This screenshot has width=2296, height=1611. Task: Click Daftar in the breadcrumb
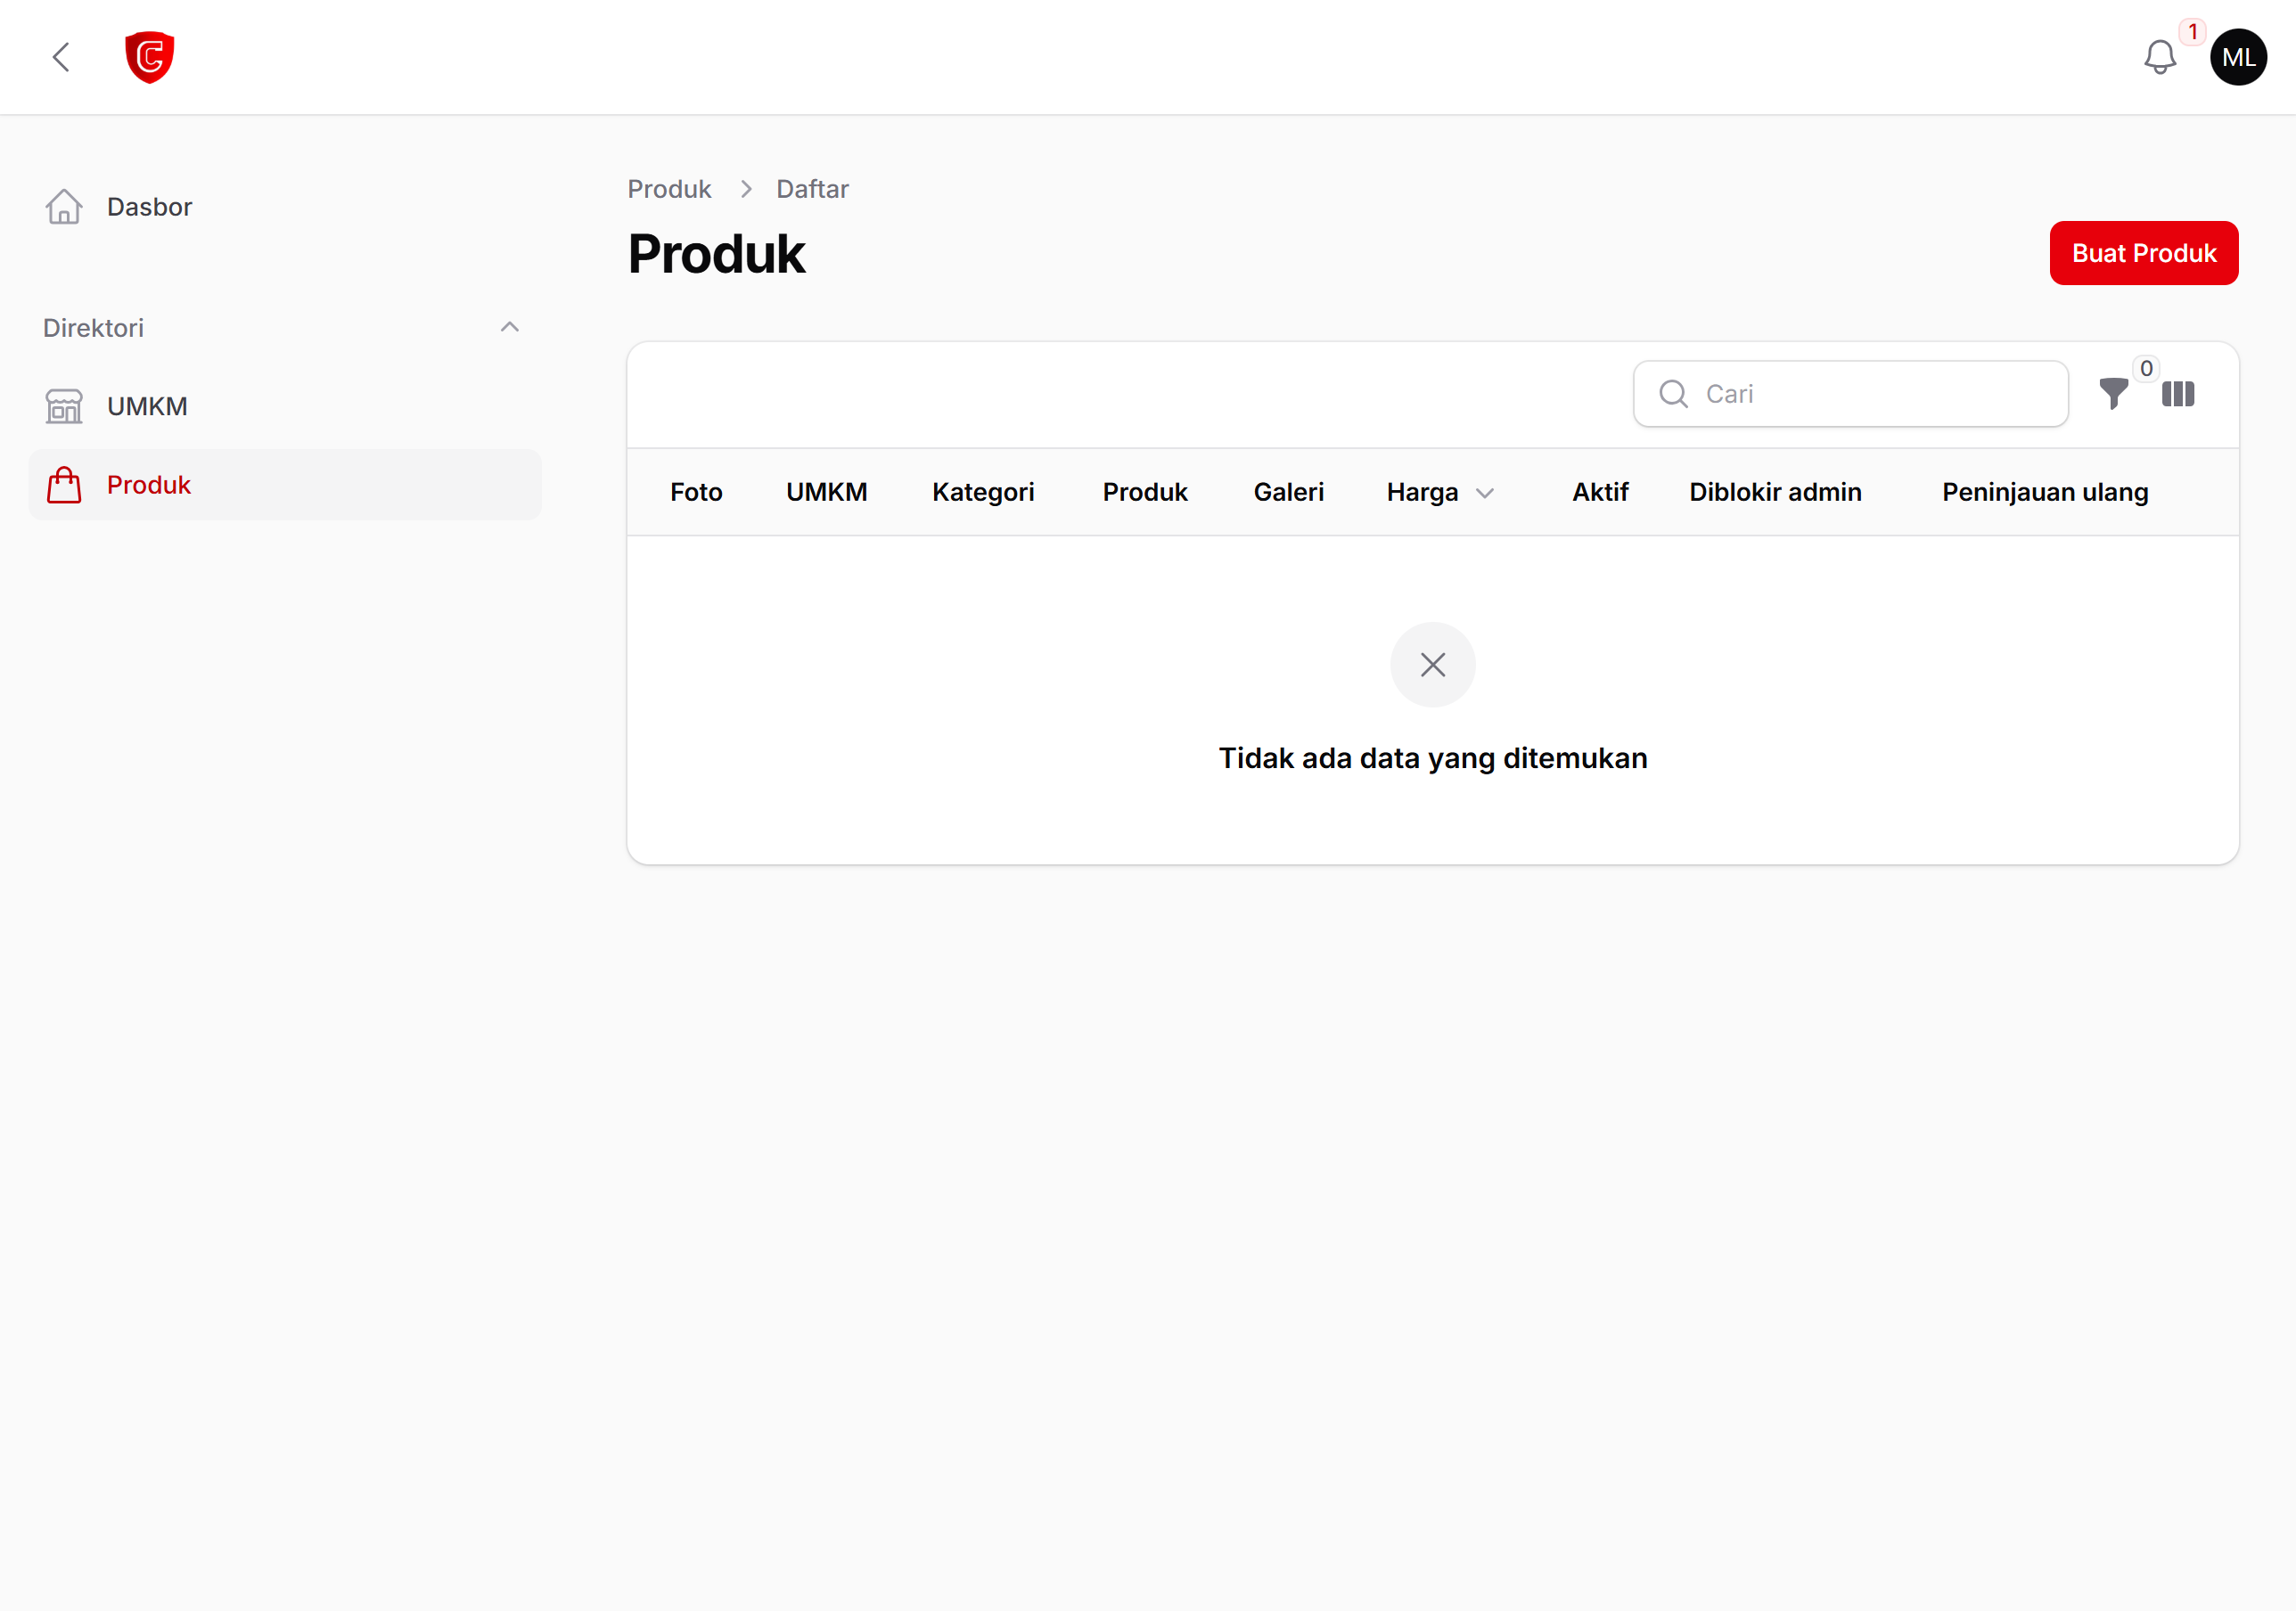click(x=812, y=189)
